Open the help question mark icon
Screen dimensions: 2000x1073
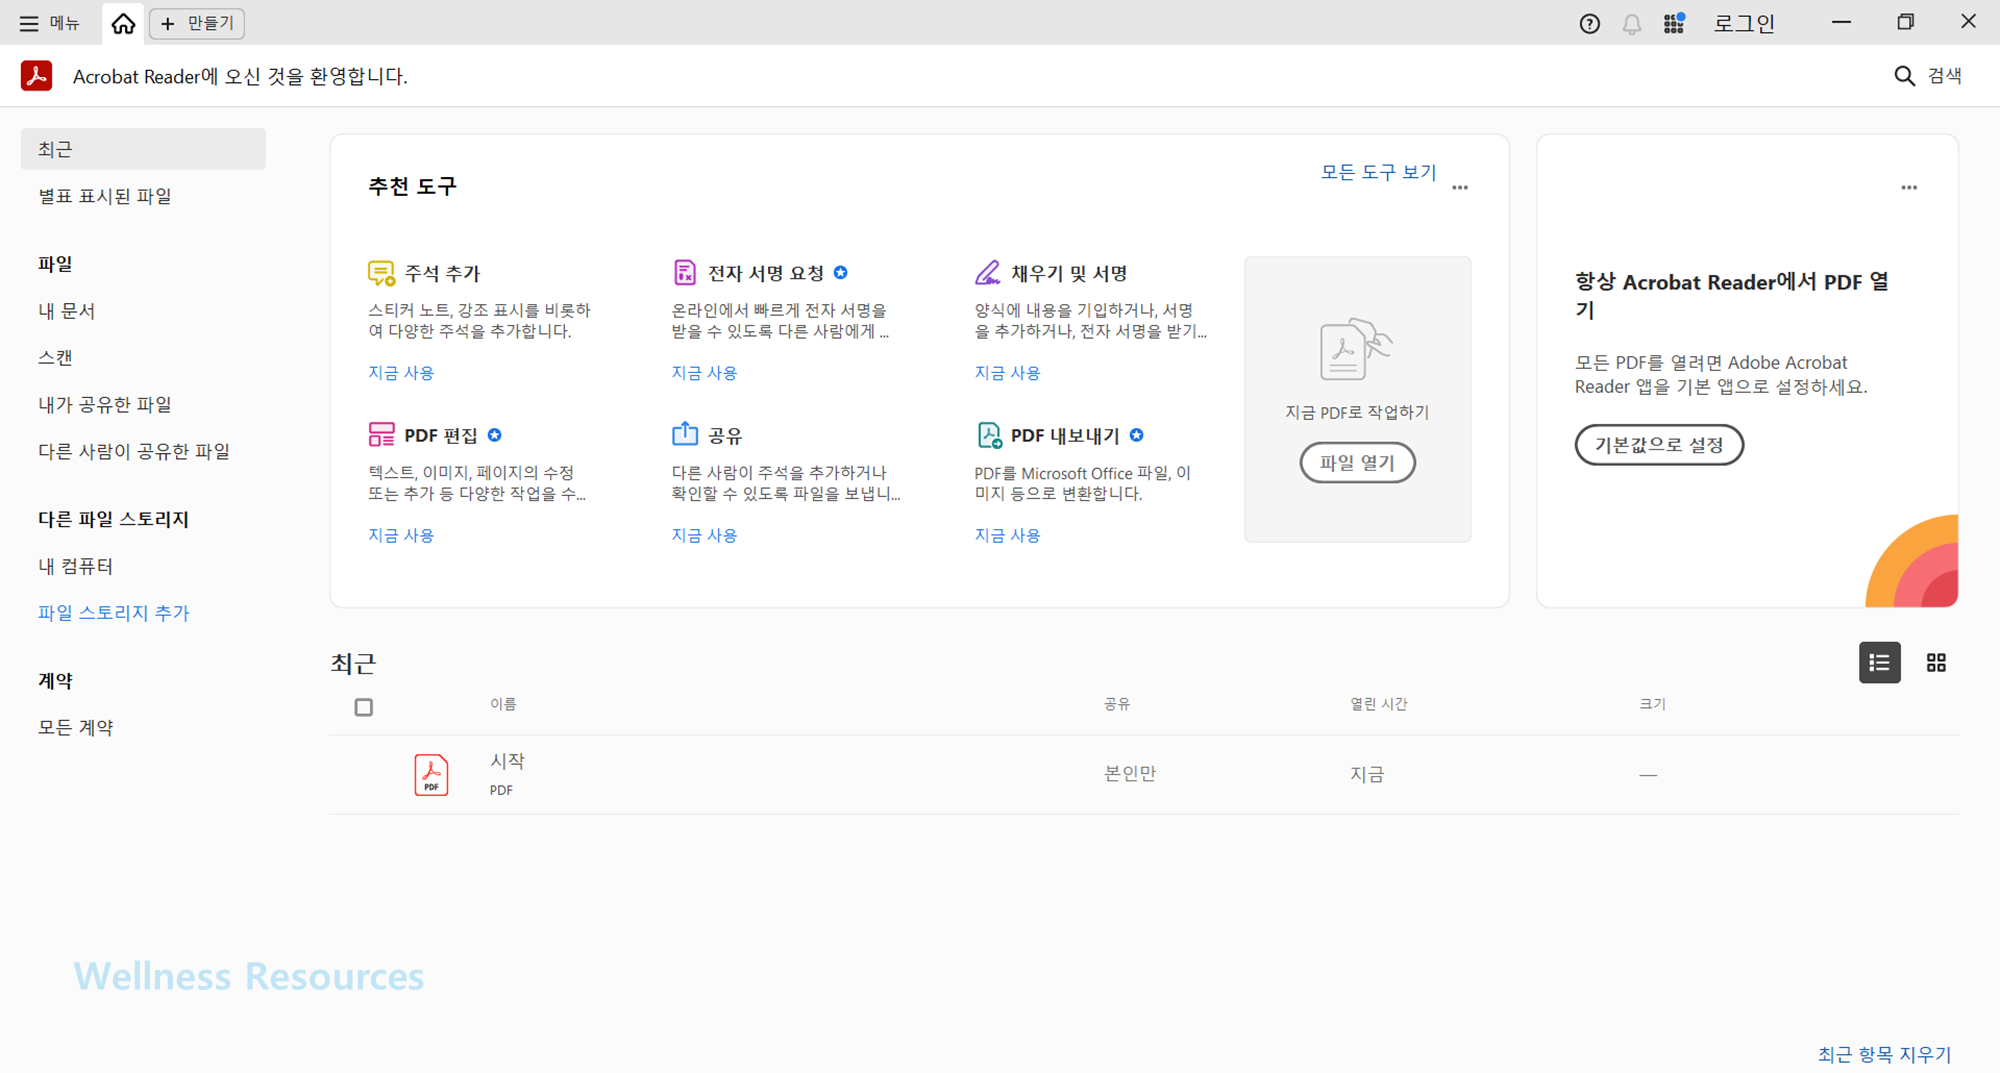click(1589, 24)
